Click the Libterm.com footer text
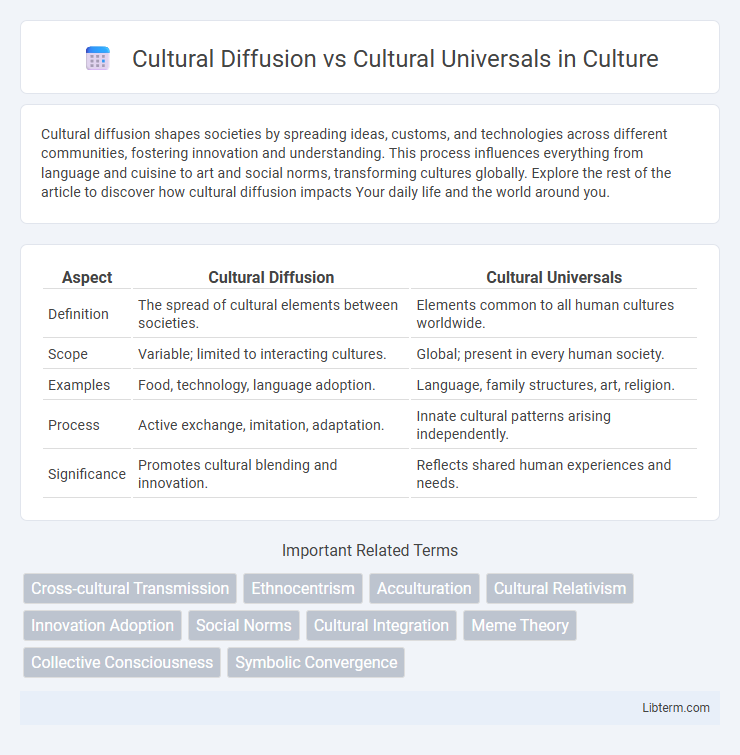This screenshot has width=740, height=755. (x=675, y=708)
